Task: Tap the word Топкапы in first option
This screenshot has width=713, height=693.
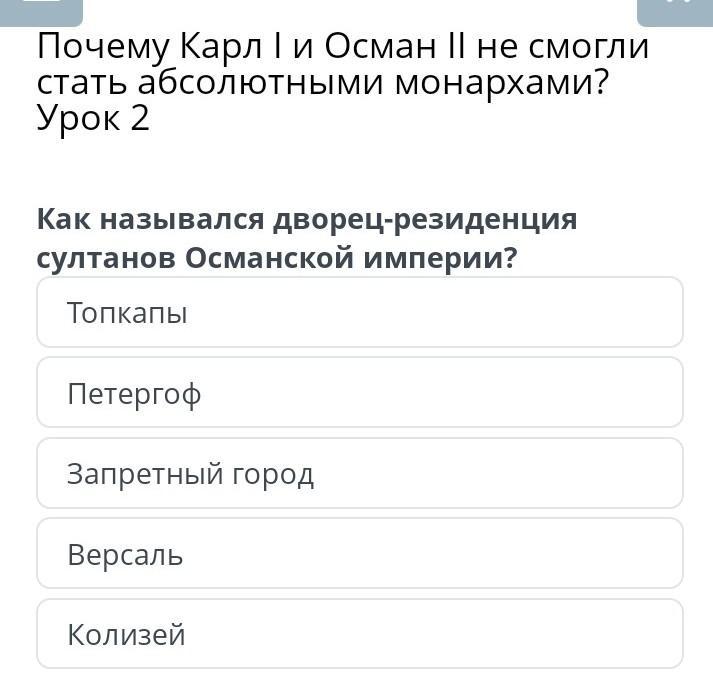Action: [x=127, y=313]
